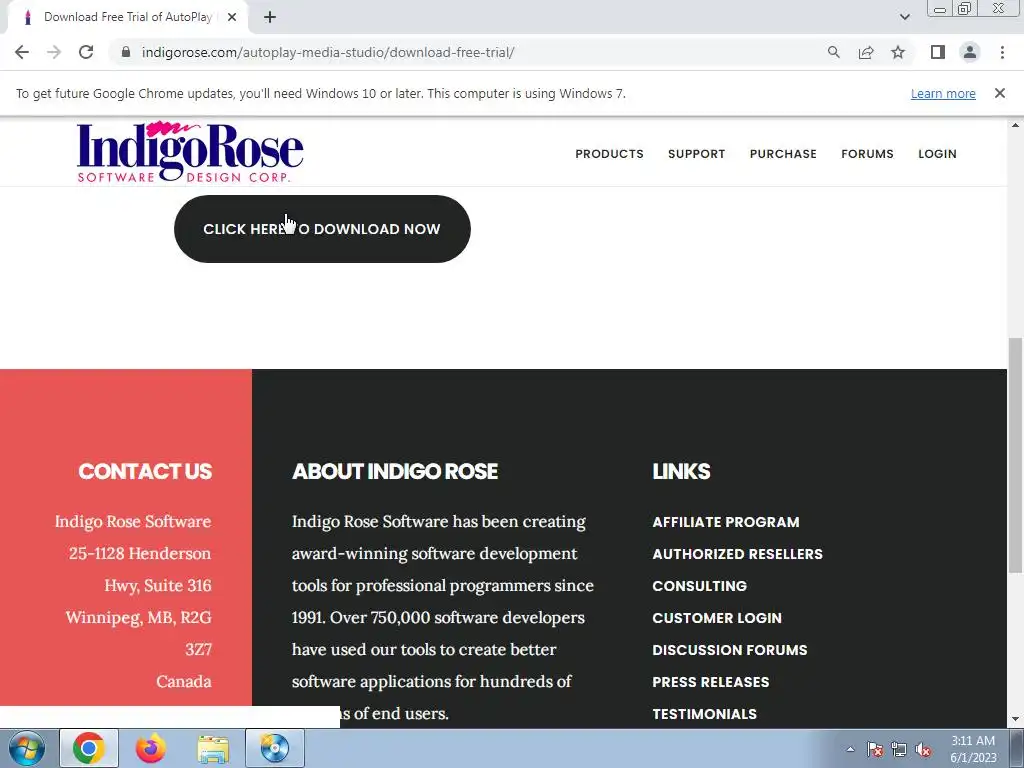Open the LOGIN page
1024x768 pixels.
pos(937,154)
